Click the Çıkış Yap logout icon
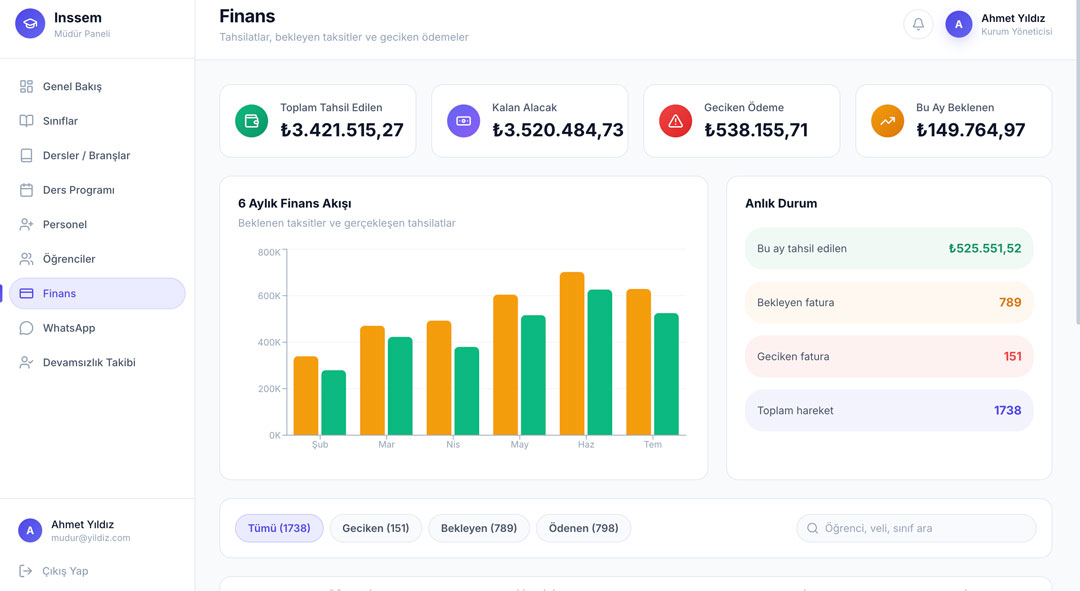 coord(25,570)
